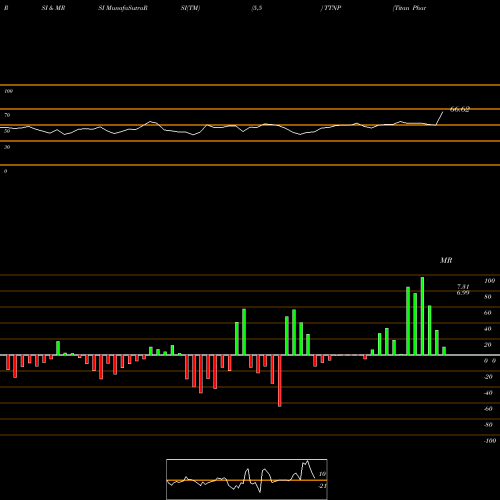The width and height of the screenshot is (500, 500).
Task: Click the MR axis label -60
Action: (488, 409)
